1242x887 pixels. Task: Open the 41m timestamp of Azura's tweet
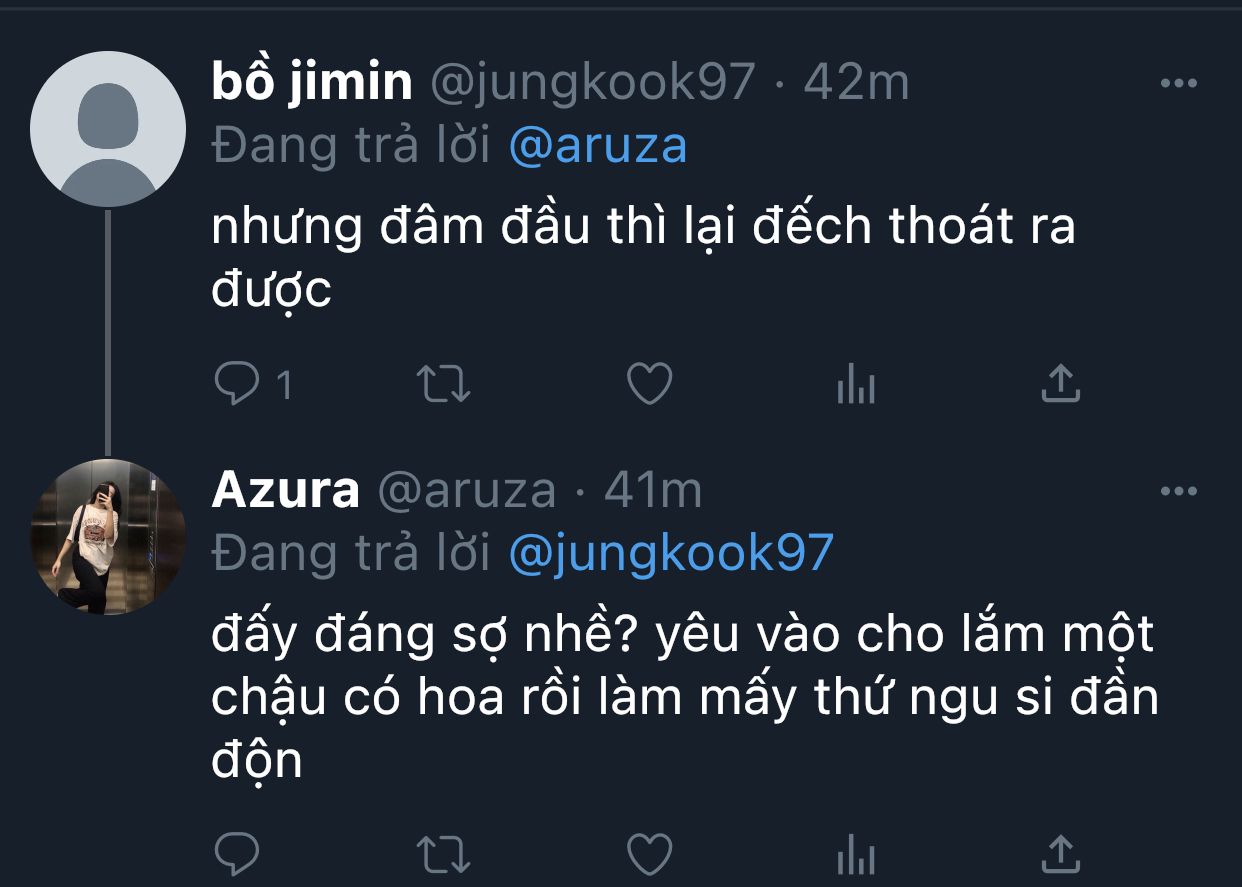(x=653, y=490)
